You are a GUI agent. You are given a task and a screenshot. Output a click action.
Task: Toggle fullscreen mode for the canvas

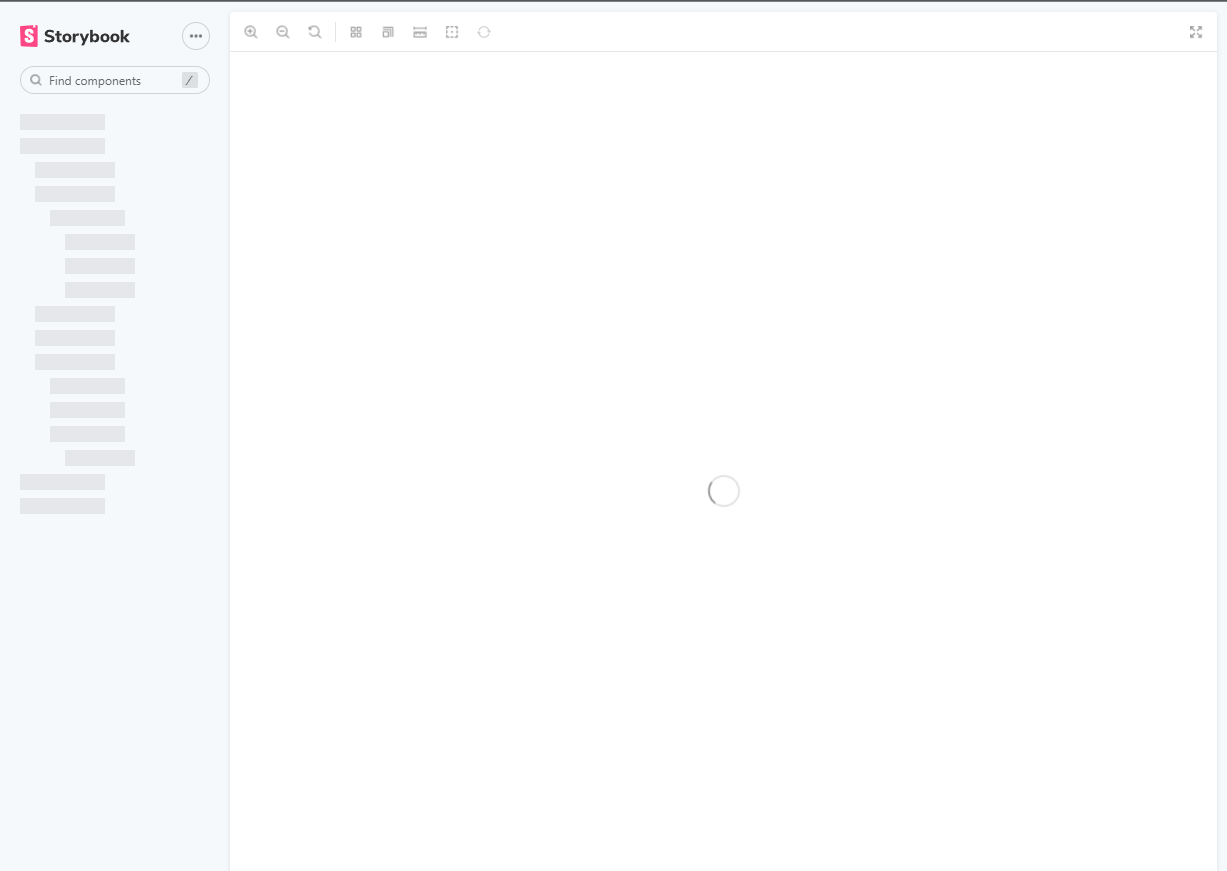[1196, 31]
